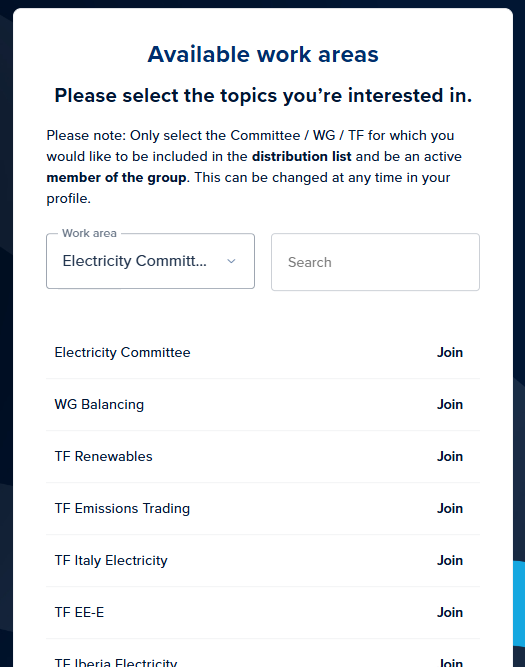This screenshot has width=525, height=667.
Task: Click the distribution list bold text
Action: (x=302, y=157)
